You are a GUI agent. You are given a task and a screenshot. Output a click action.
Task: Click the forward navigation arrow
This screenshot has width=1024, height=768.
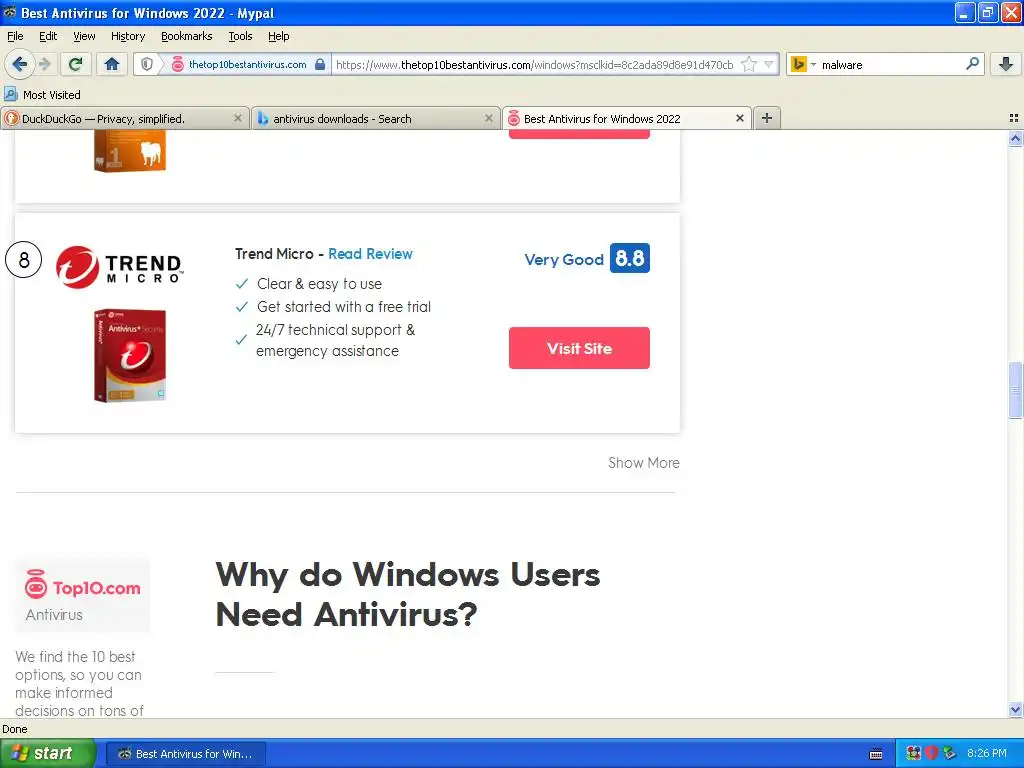coord(45,64)
